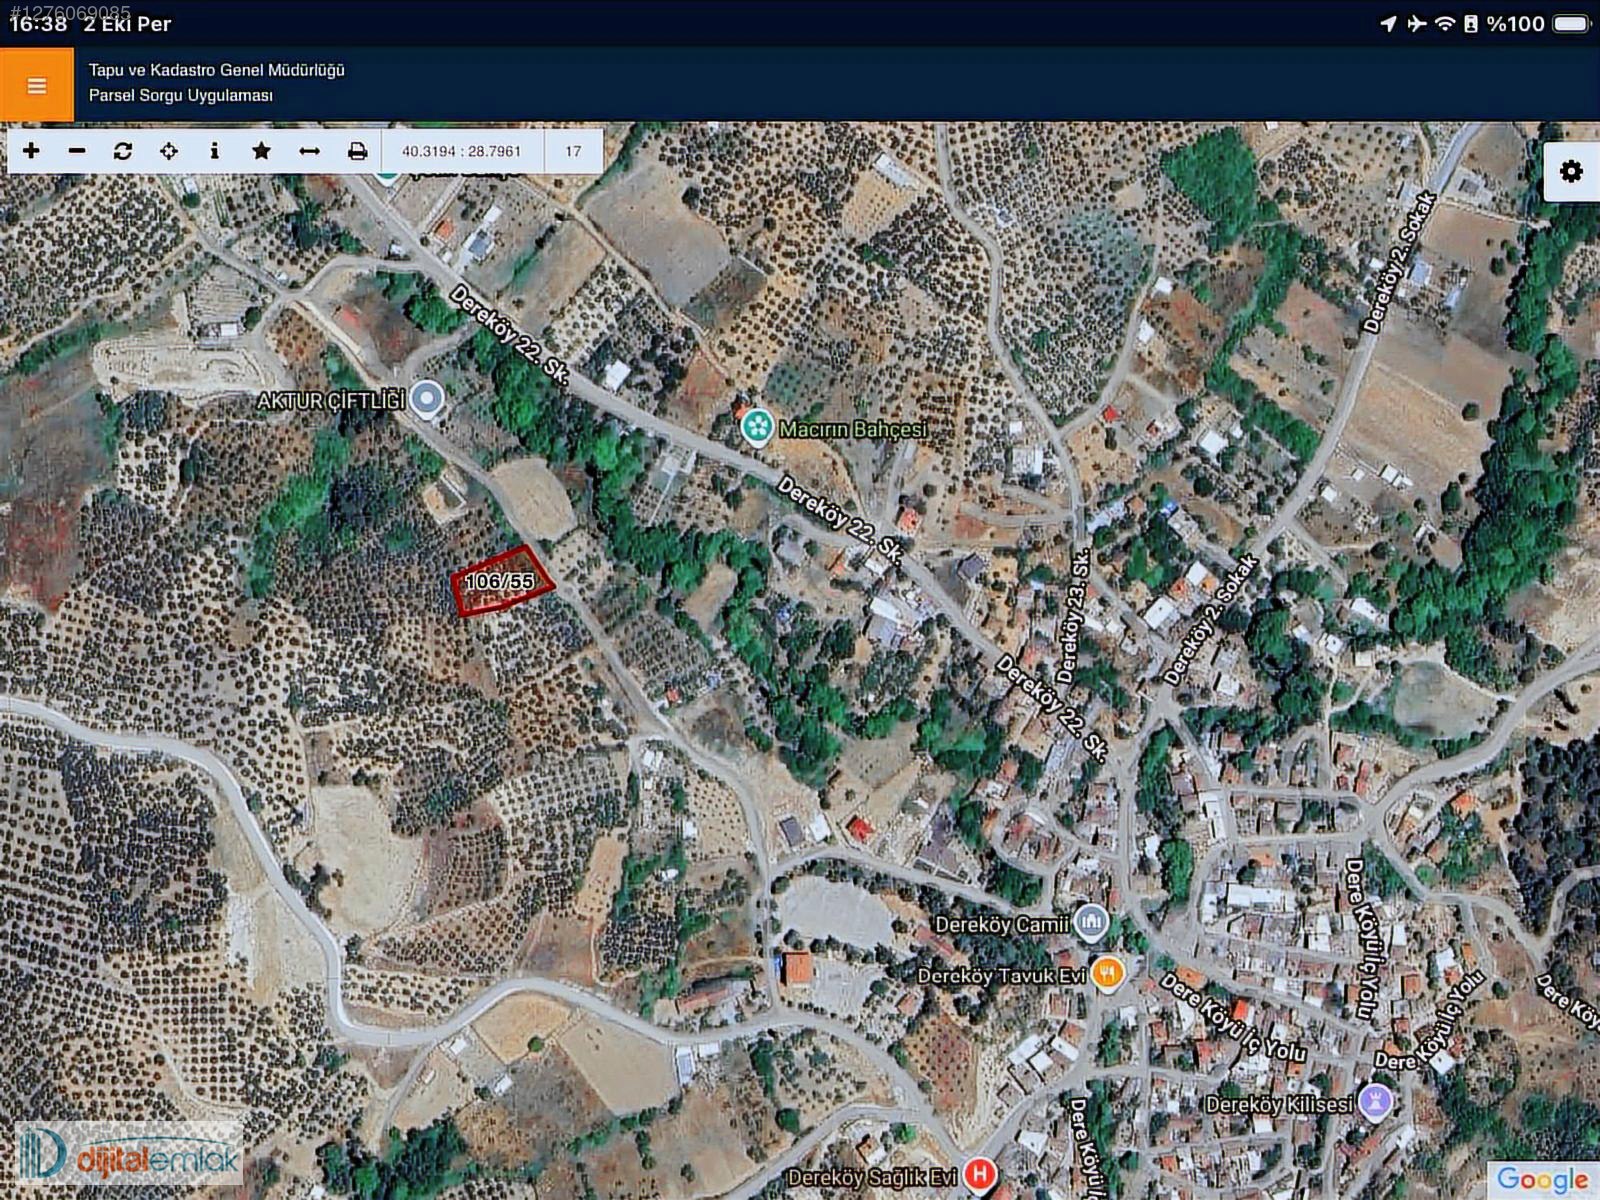Image resolution: width=1600 pixels, height=1200 pixels.
Task: Click the coordinates field 40.3194 : 28.7961
Action: (462, 151)
